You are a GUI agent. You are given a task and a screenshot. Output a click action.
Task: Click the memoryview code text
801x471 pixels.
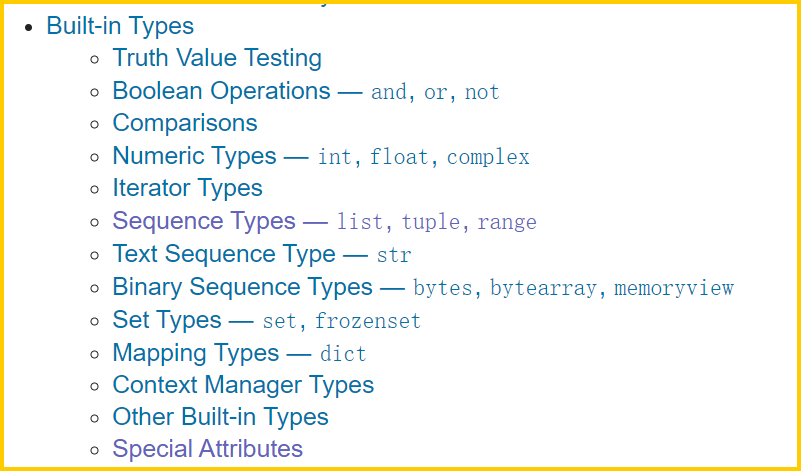(674, 288)
